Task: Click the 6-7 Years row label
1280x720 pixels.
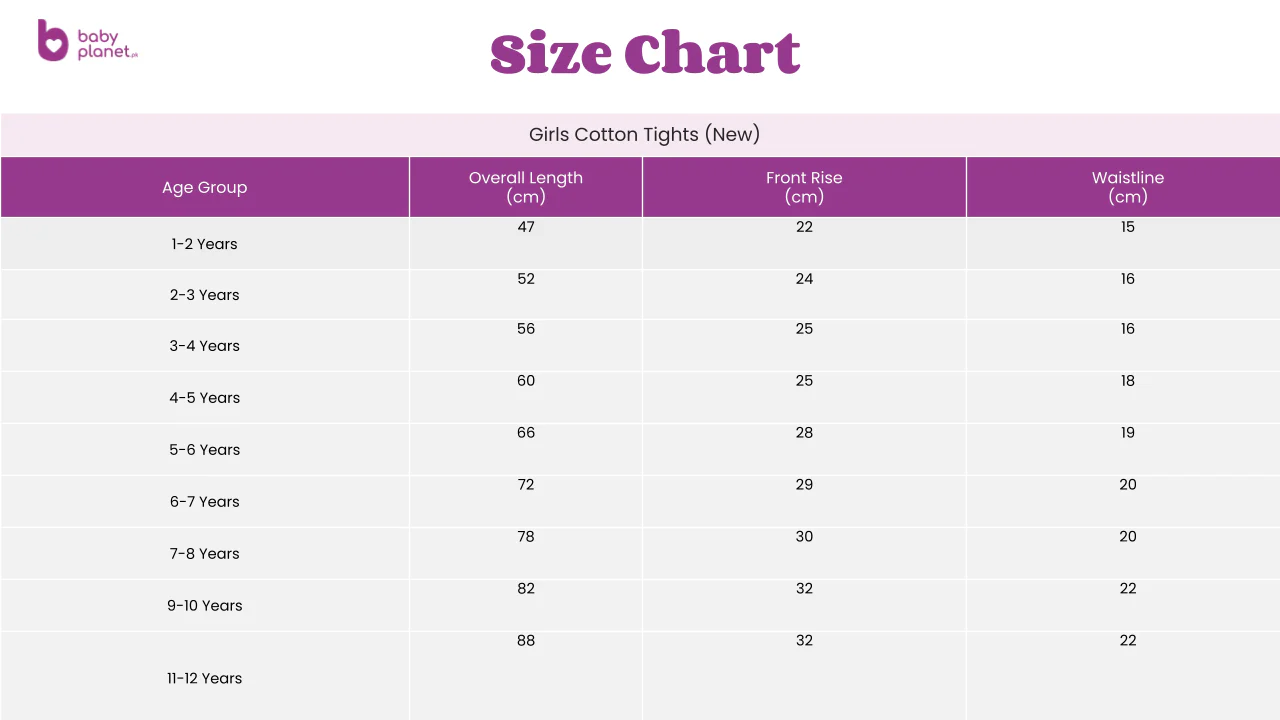Action: tap(204, 502)
